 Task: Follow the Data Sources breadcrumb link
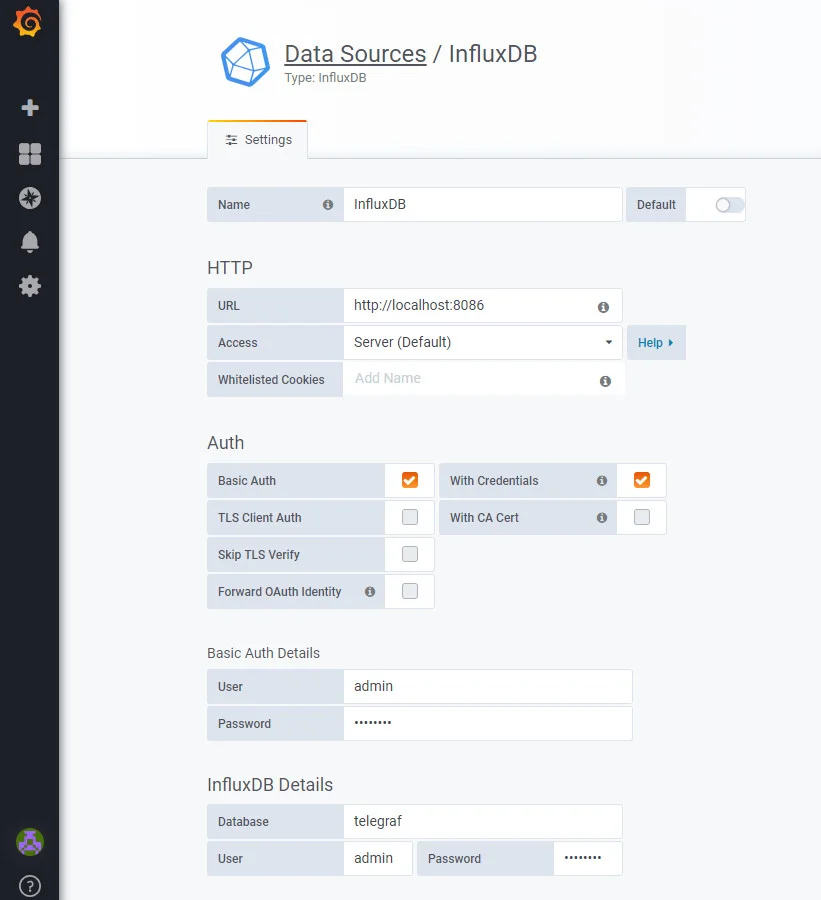[355, 54]
